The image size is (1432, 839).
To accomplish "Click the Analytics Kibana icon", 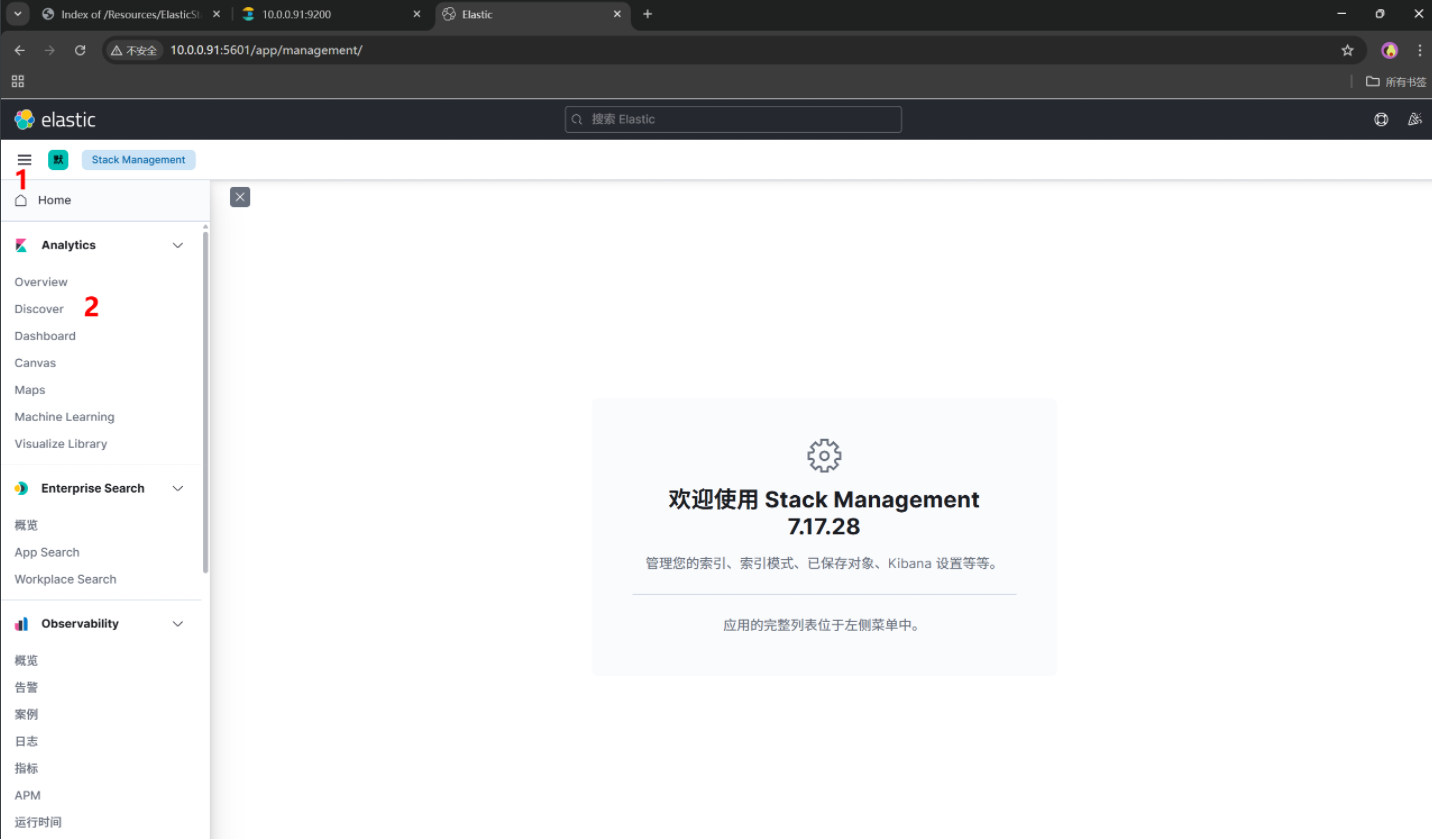I will pyautogui.click(x=21, y=245).
